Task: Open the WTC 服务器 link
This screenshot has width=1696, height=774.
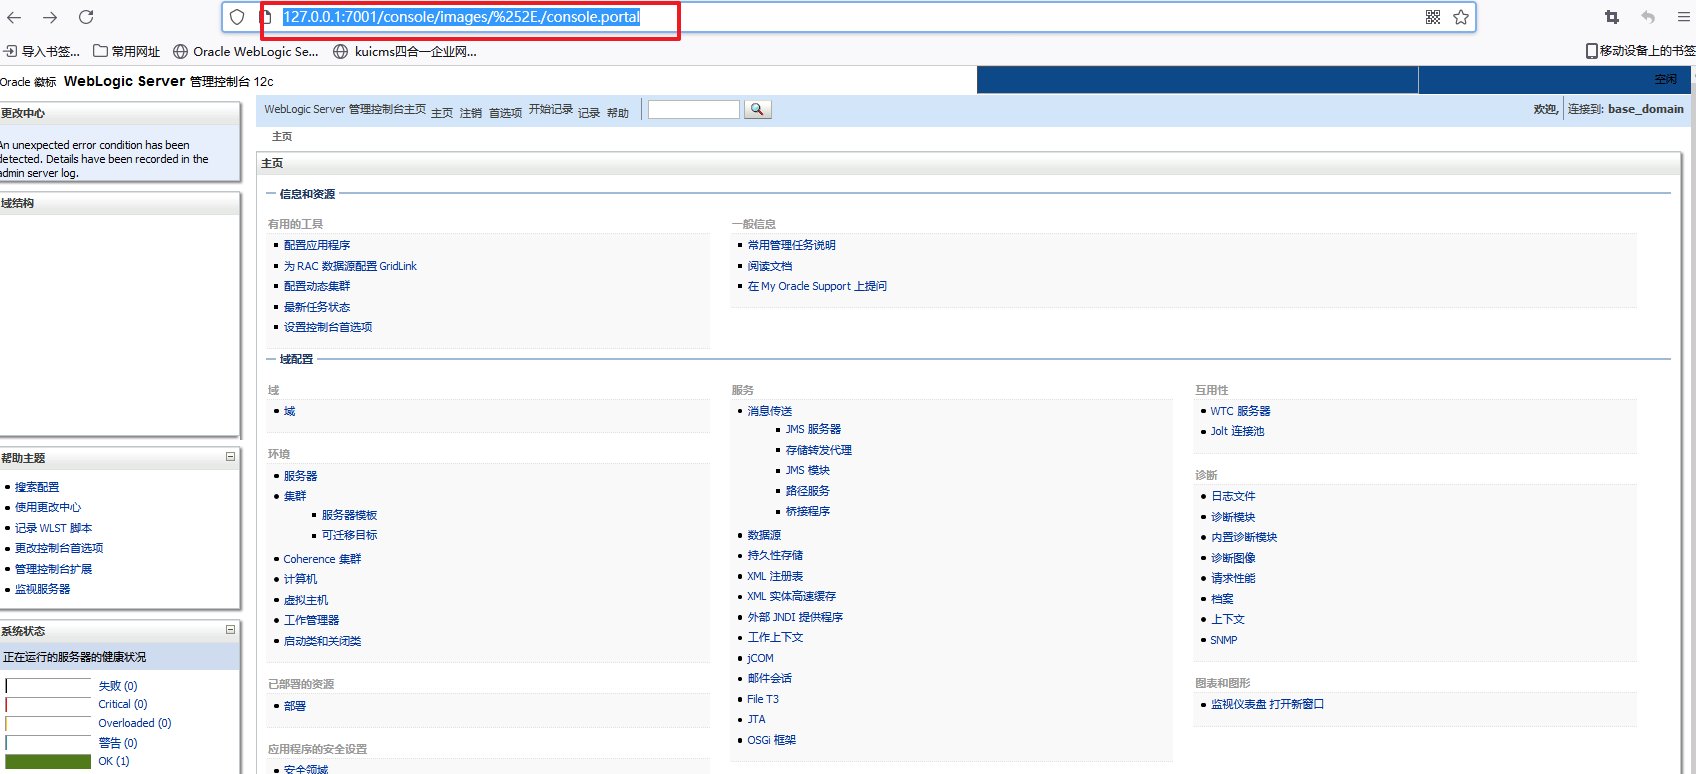Action: pyautogui.click(x=1240, y=411)
